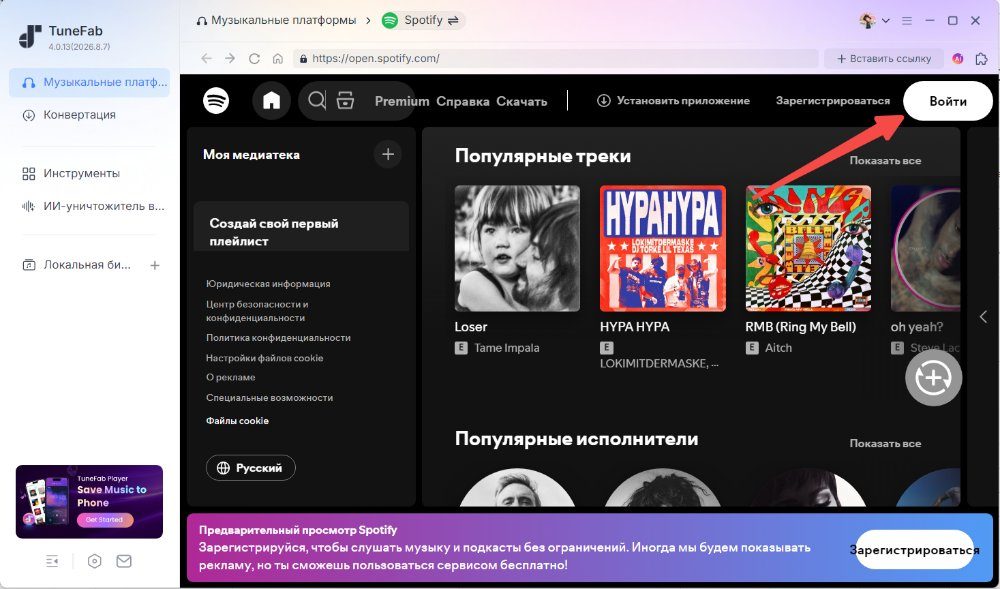Screen dimensions: 1000x589
Task: Click Показать все for Популярные исполнители
Action: (885, 444)
